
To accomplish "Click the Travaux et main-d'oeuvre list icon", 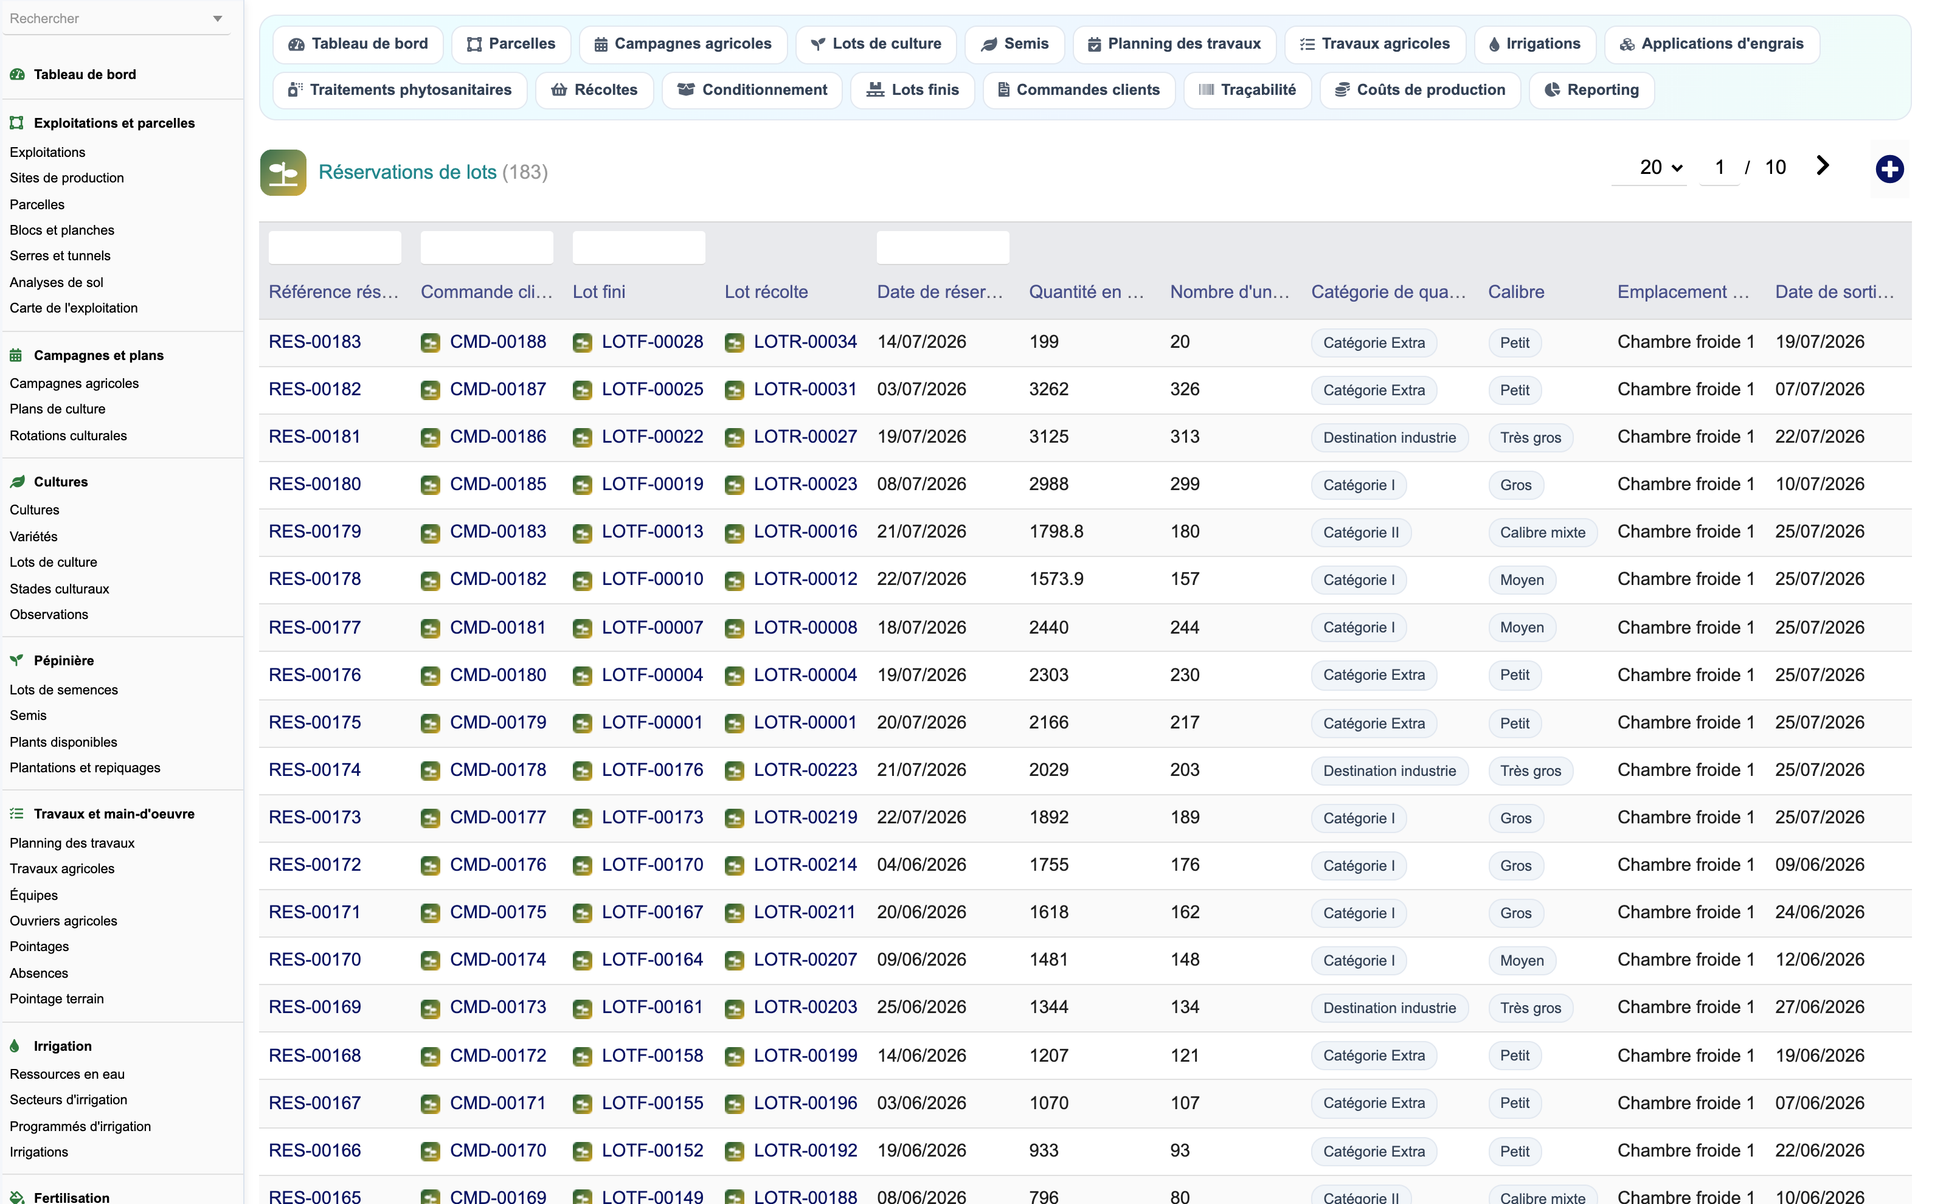I will coord(17,814).
